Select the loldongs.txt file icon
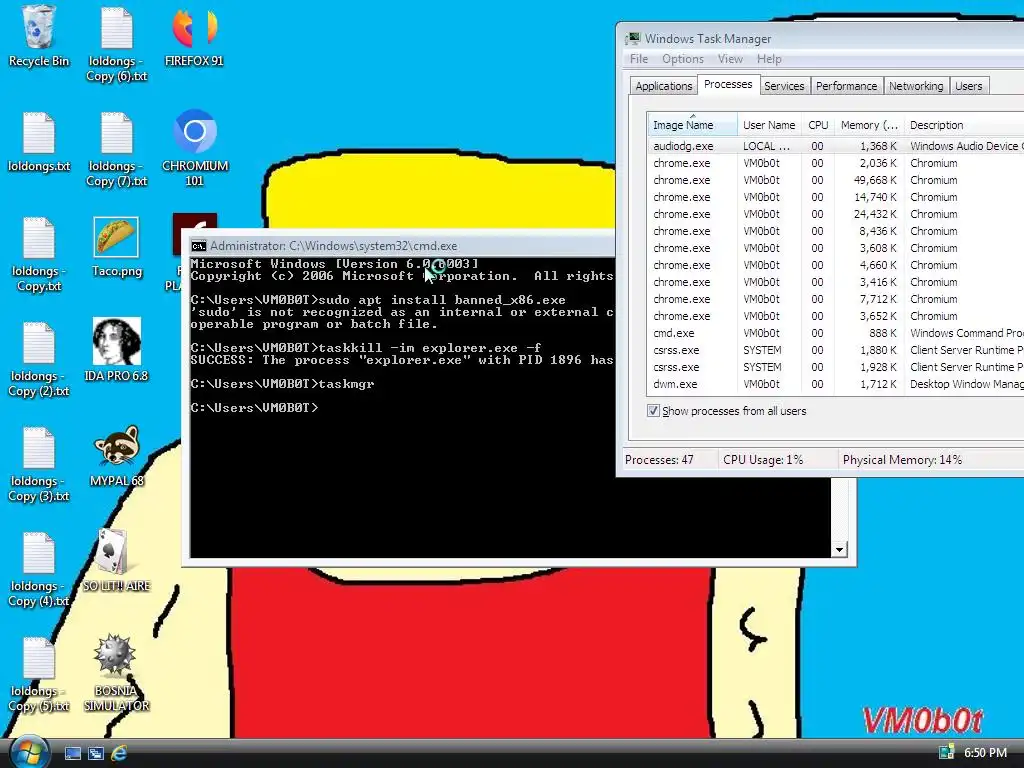This screenshot has height=768, width=1024. pyautogui.click(x=39, y=142)
